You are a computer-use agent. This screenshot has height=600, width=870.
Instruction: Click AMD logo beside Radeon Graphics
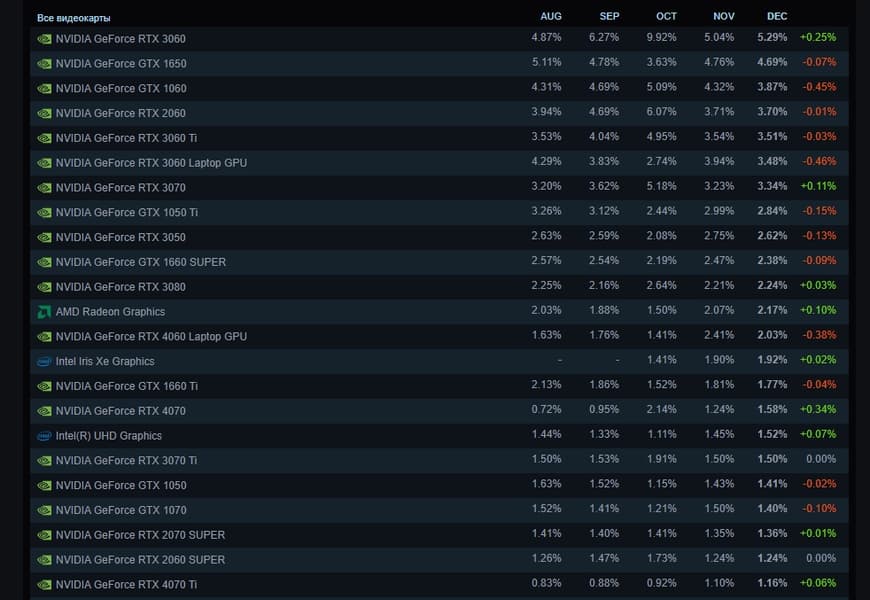44,312
